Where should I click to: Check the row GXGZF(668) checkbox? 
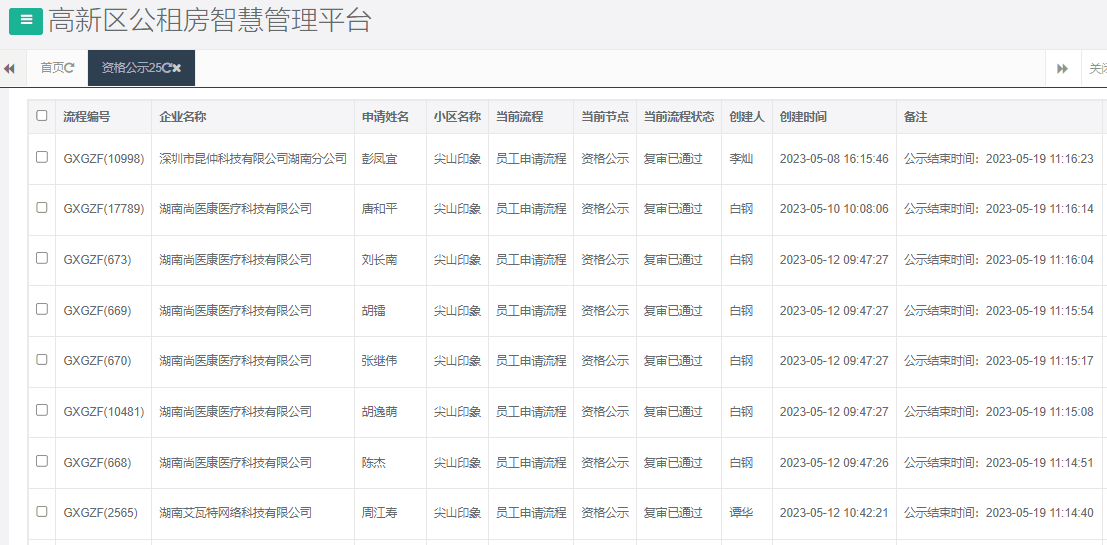coord(42,461)
